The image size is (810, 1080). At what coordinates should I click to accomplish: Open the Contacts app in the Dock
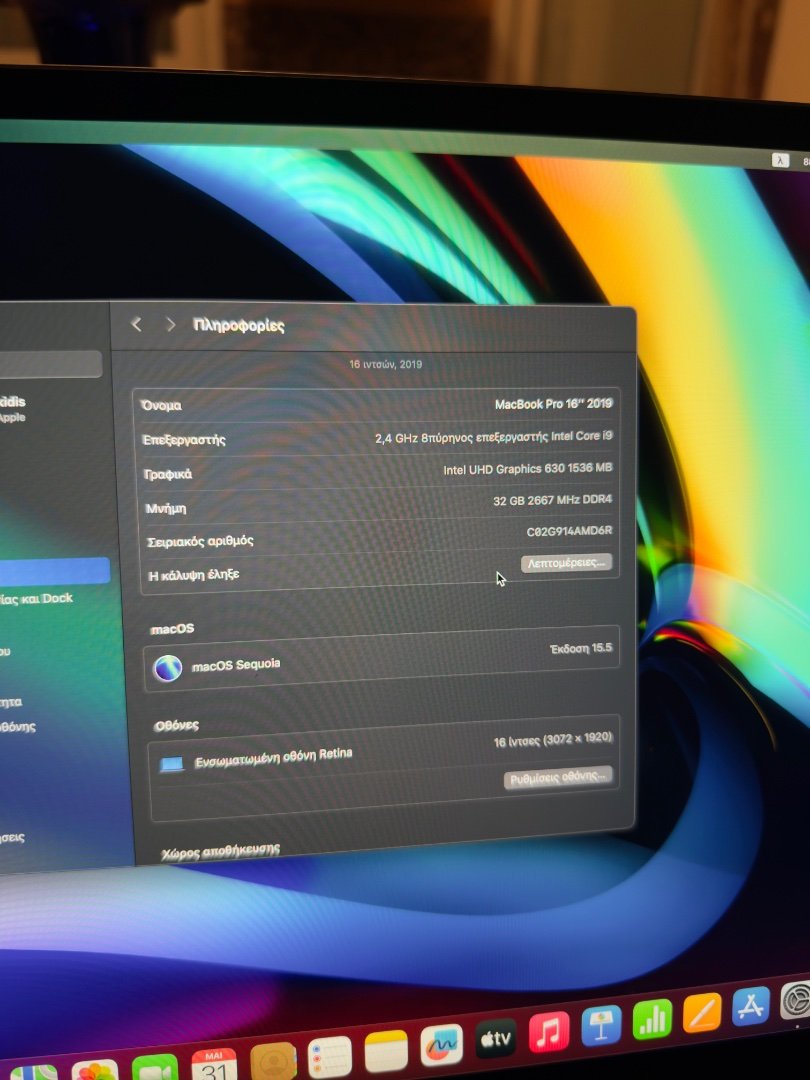pyautogui.click(x=273, y=1061)
